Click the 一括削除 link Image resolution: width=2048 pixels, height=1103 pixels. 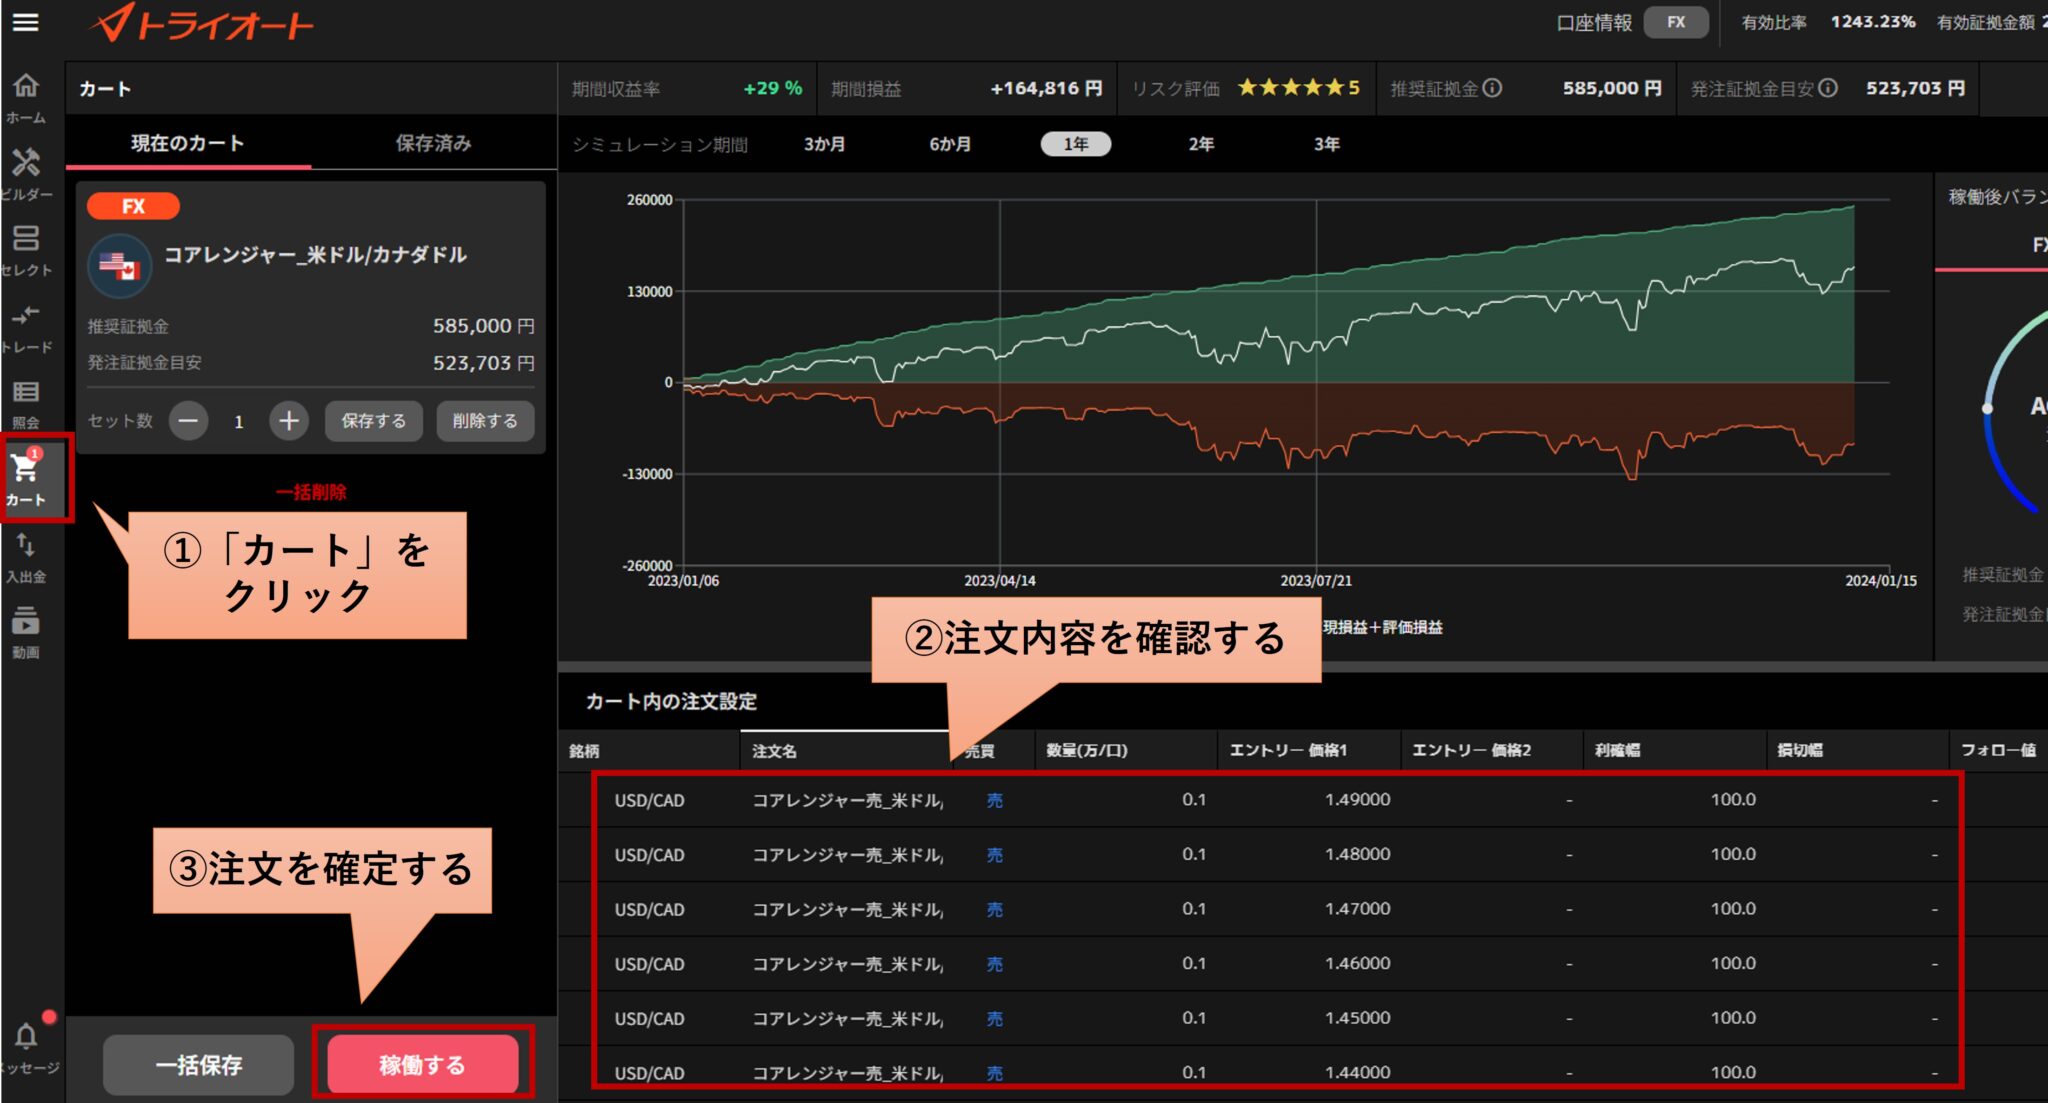311,492
